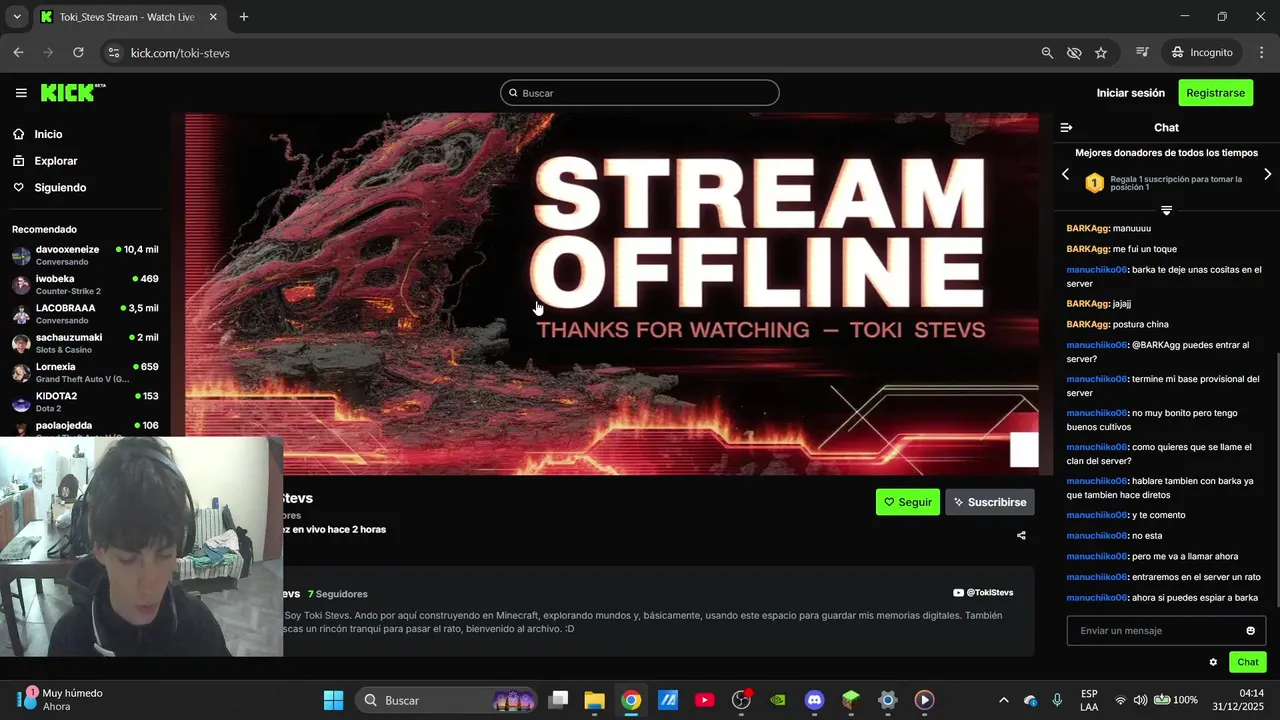Open the tab search dropdown

pos(17,17)
